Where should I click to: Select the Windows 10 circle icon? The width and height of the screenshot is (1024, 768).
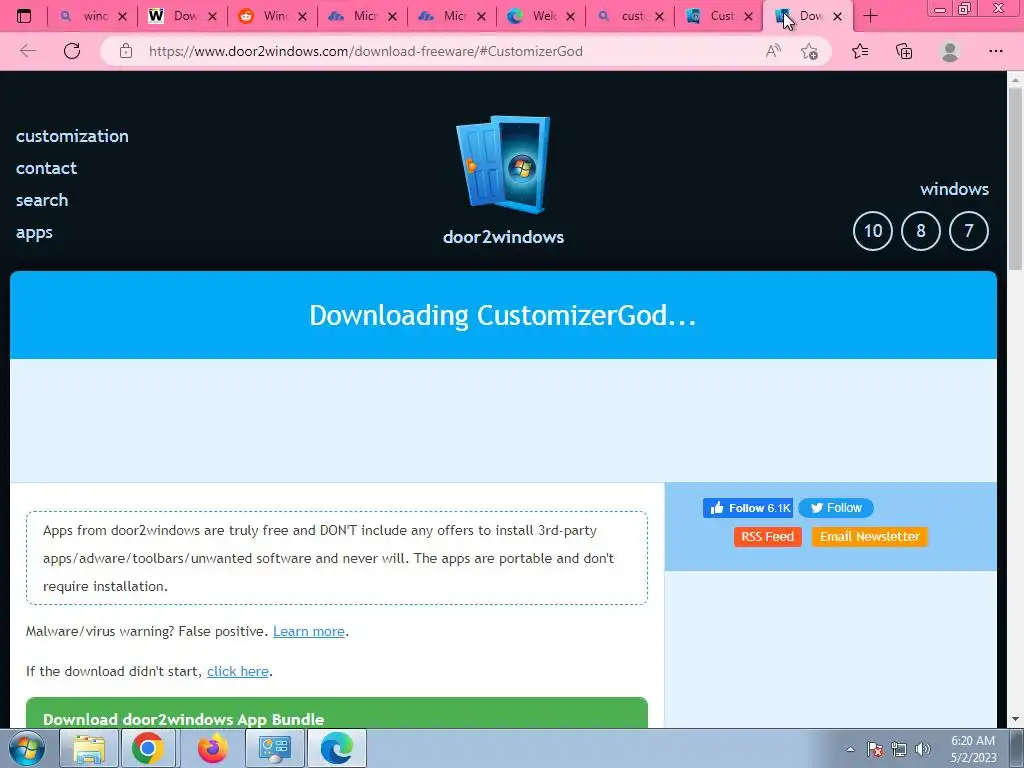tap(872, 231)
